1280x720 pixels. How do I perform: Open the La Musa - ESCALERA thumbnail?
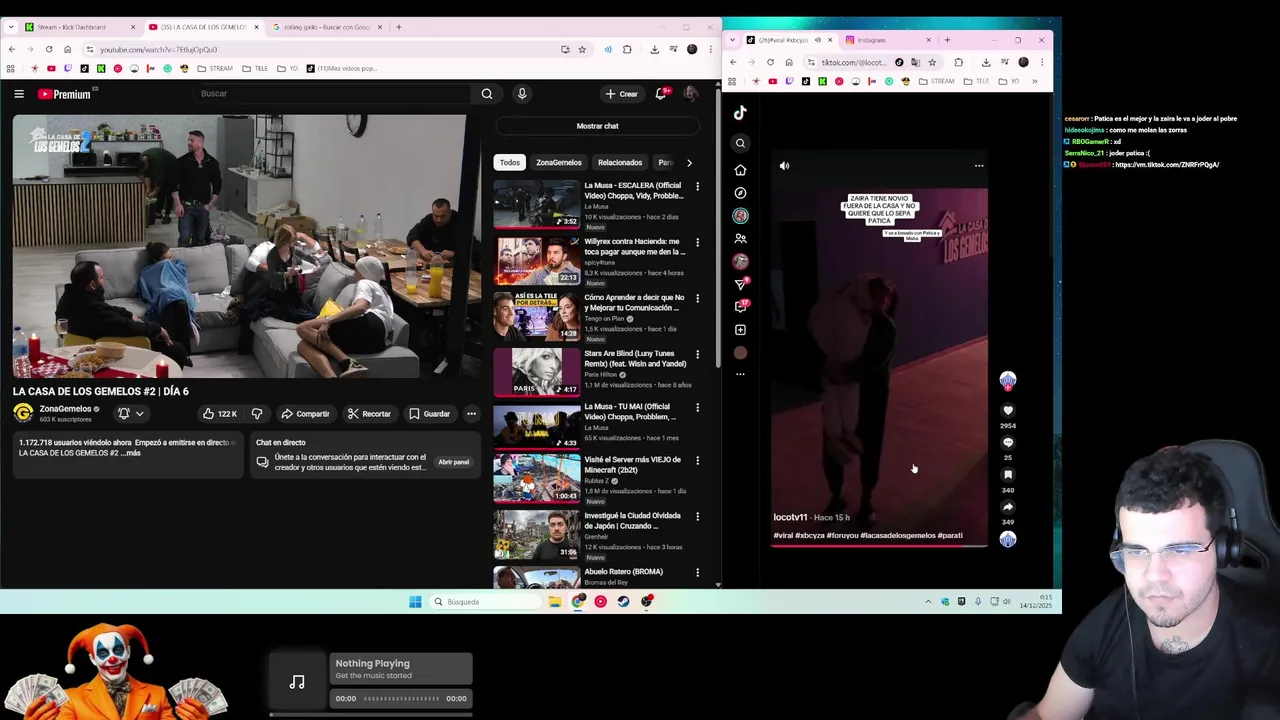[x=536, y=204]
